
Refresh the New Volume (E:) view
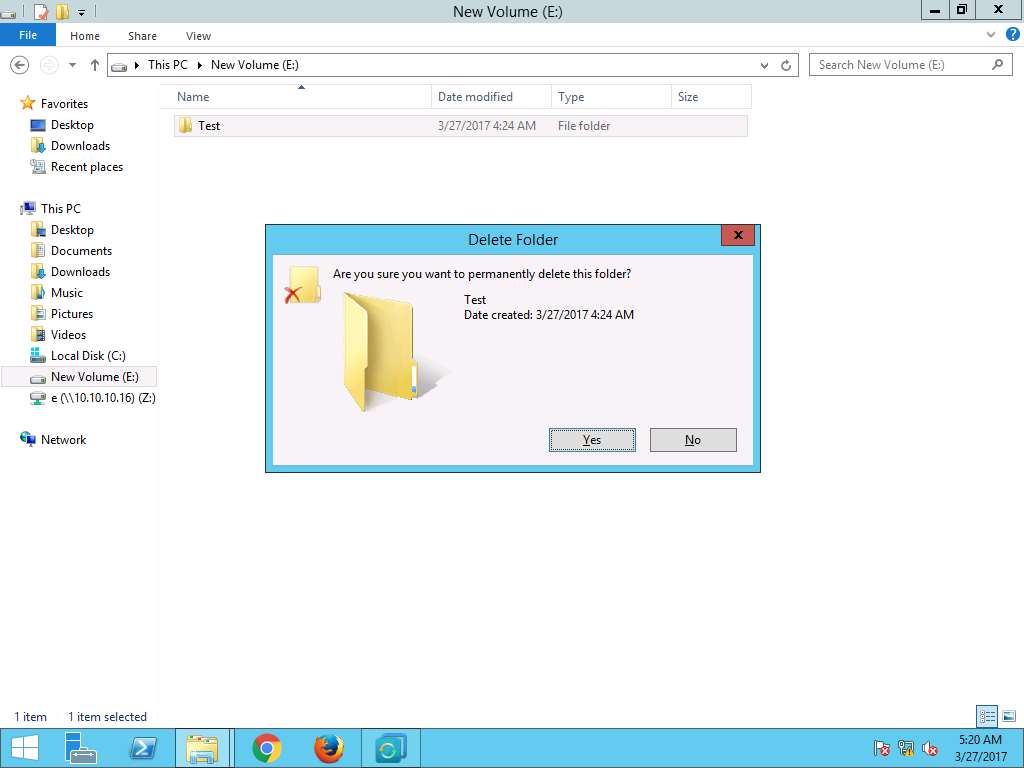click(x=786, y=65)
